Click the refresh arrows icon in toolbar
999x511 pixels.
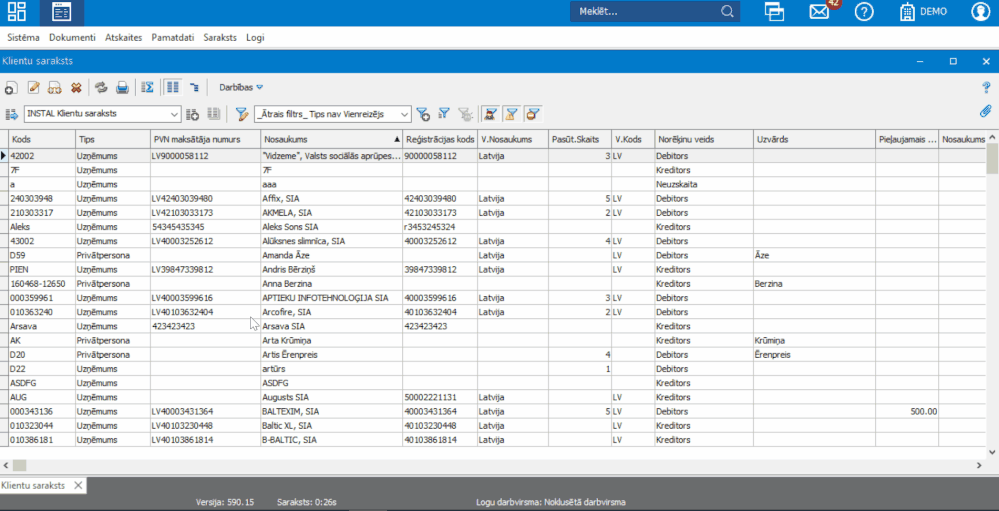click(100, 88)
